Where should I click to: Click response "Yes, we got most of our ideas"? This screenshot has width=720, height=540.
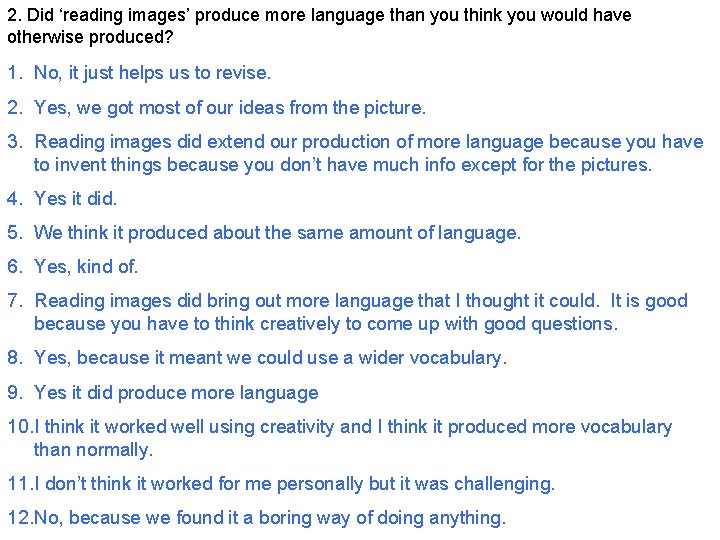(230, 107)
